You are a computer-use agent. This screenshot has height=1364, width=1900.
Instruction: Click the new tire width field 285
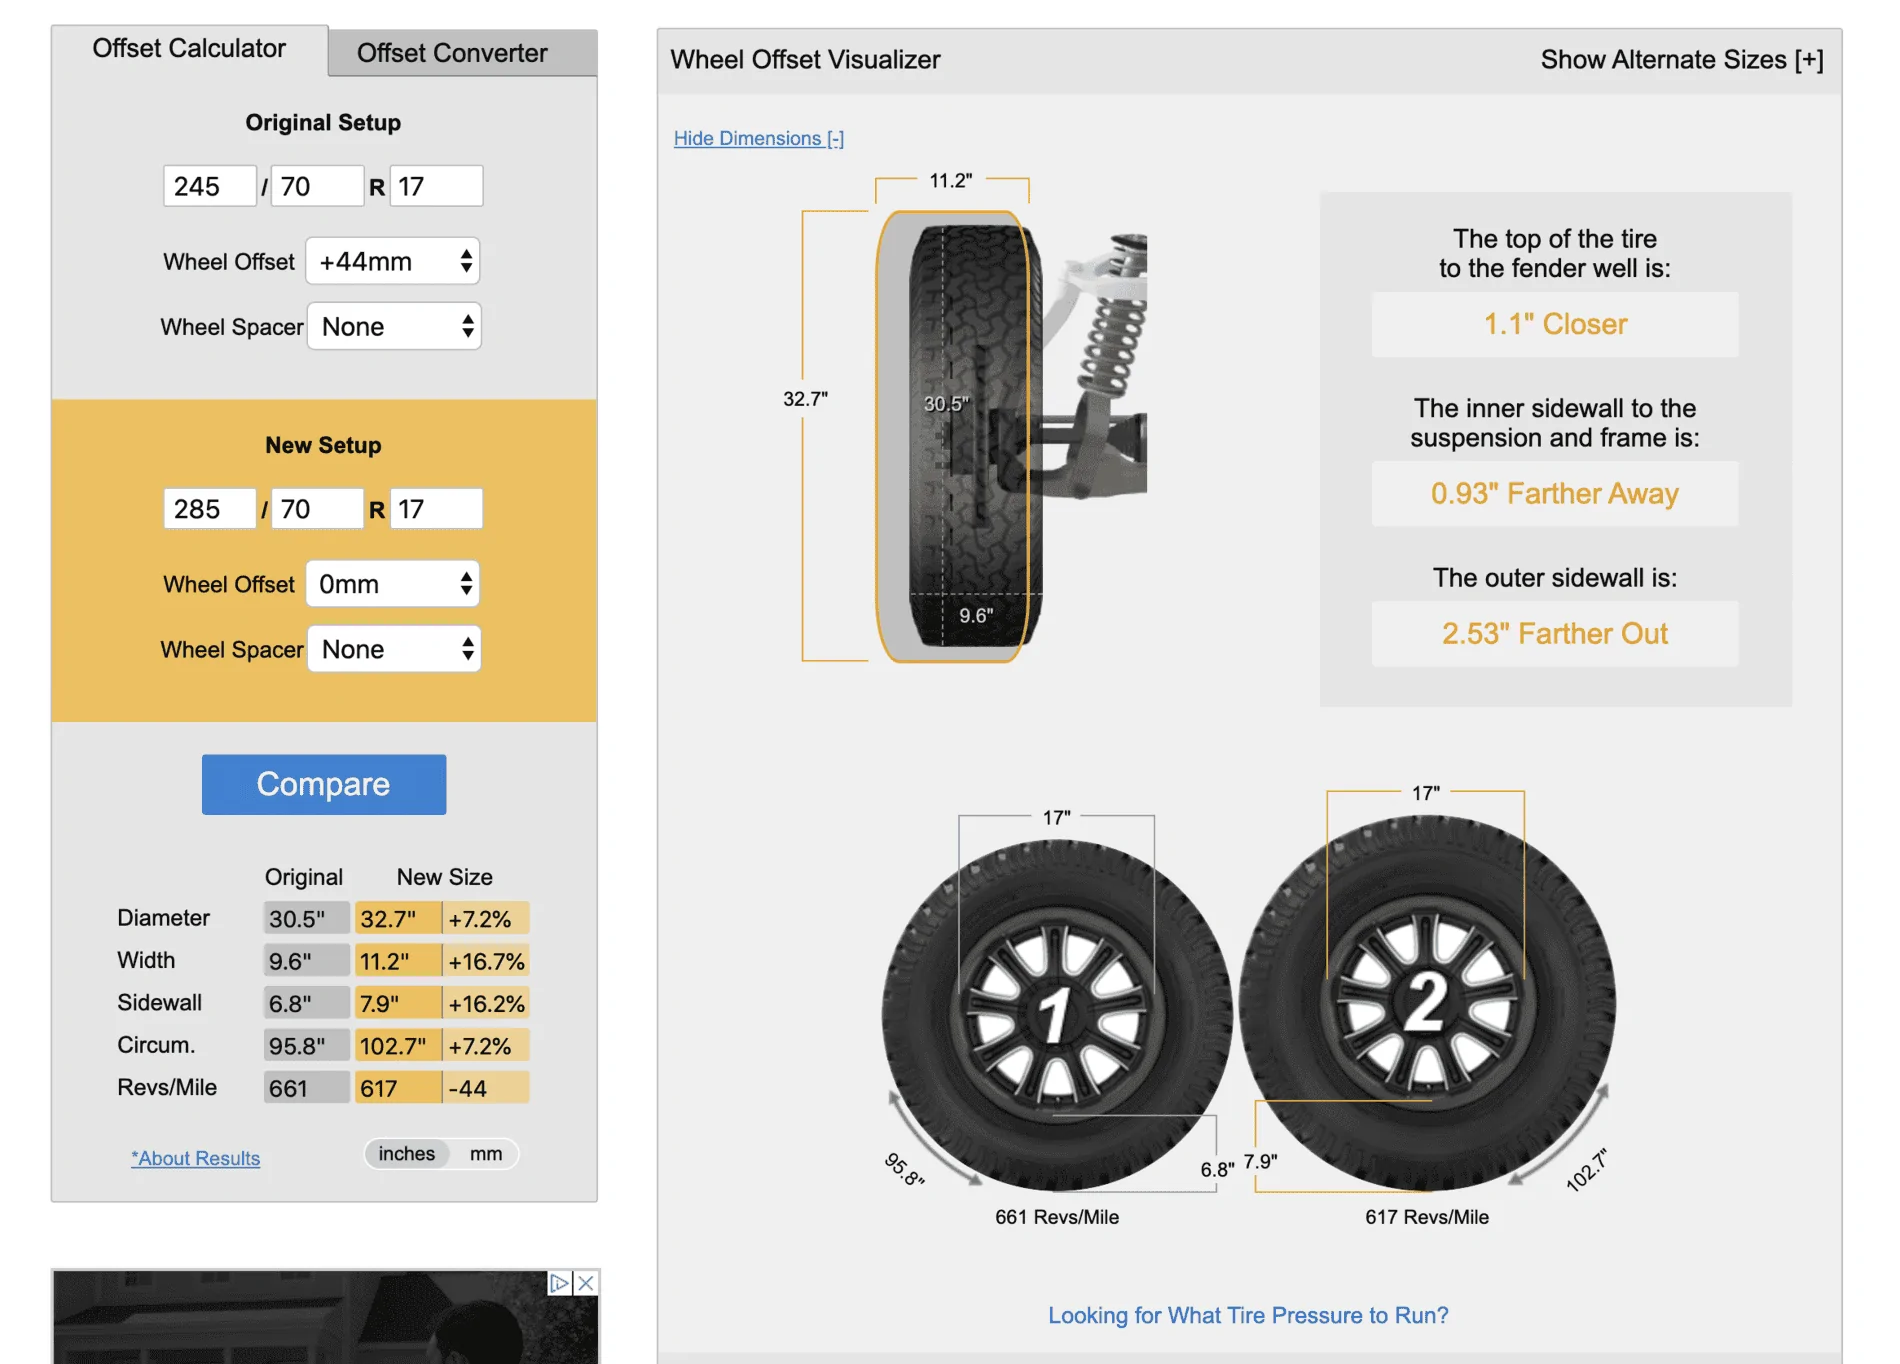click(209, 509)
